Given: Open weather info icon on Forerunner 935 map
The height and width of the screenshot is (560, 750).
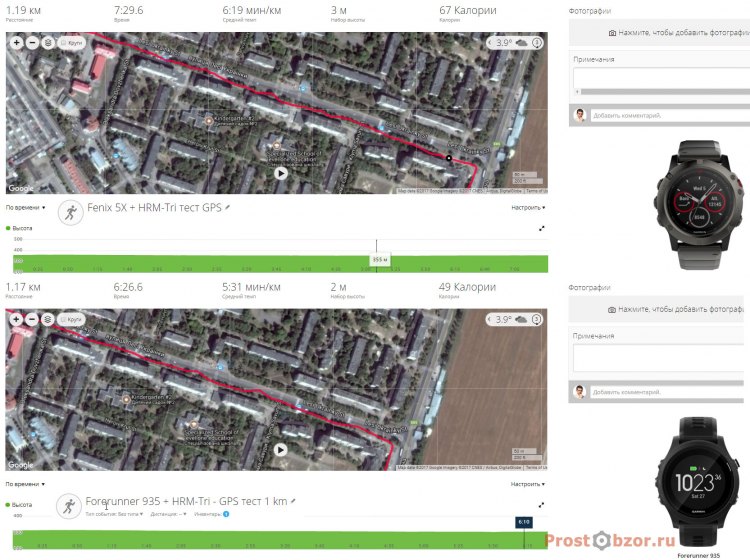Looking at the screenshot, I should (537, 319).
